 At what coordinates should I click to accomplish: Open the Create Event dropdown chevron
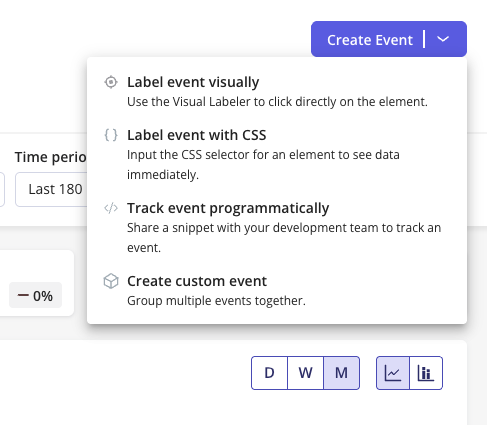443,39
